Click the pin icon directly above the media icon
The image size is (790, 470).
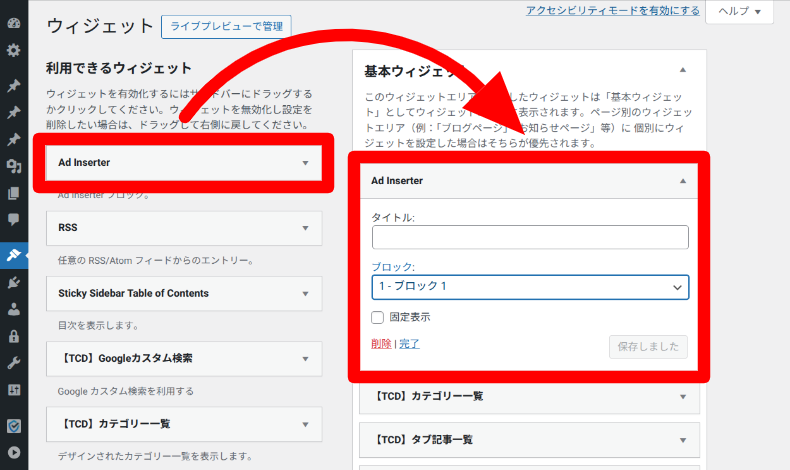tap(14, 139)
